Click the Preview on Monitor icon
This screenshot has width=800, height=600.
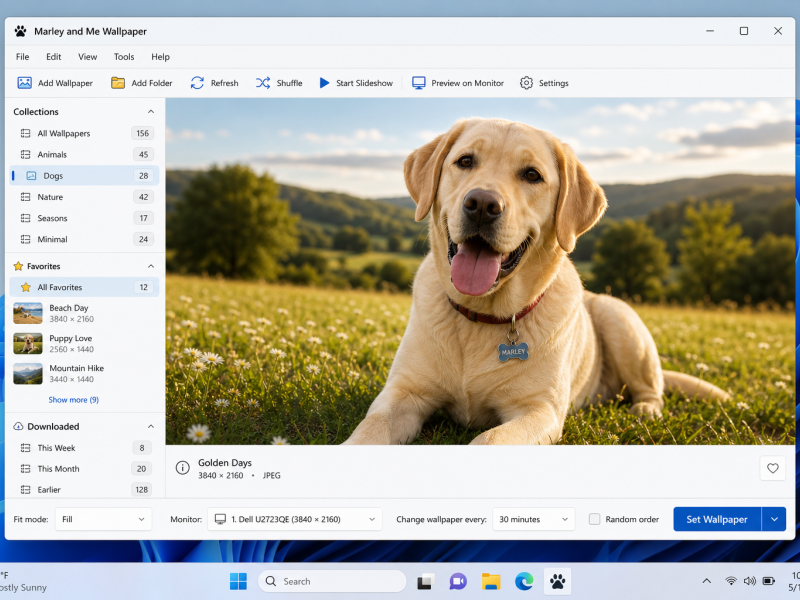coord(418,83)
